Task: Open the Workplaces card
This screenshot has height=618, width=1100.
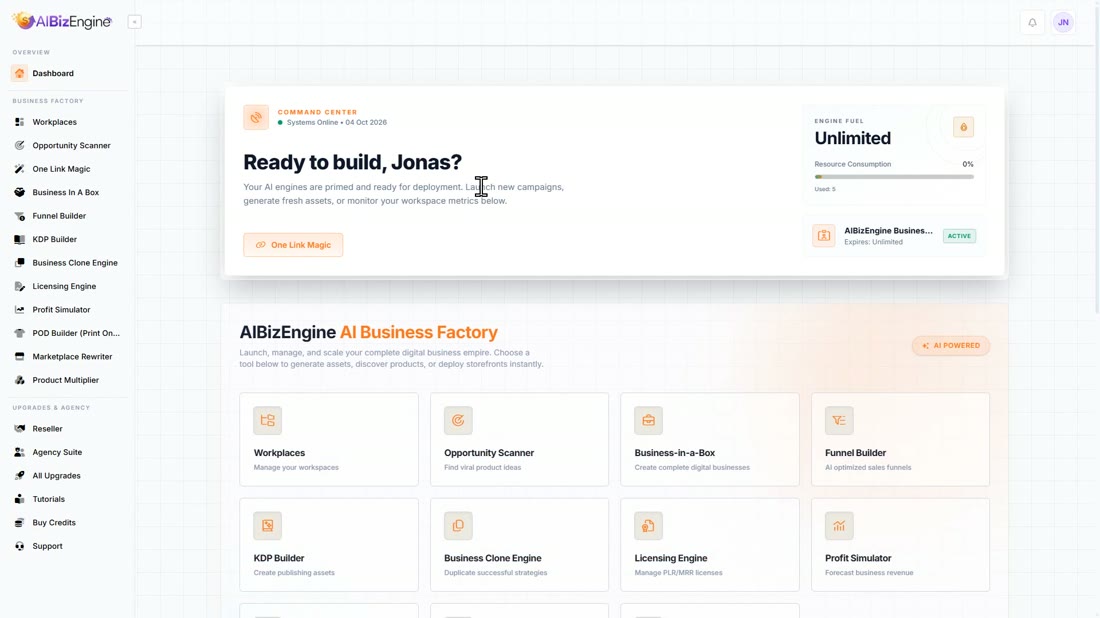Action: click(x=328, y=439)
